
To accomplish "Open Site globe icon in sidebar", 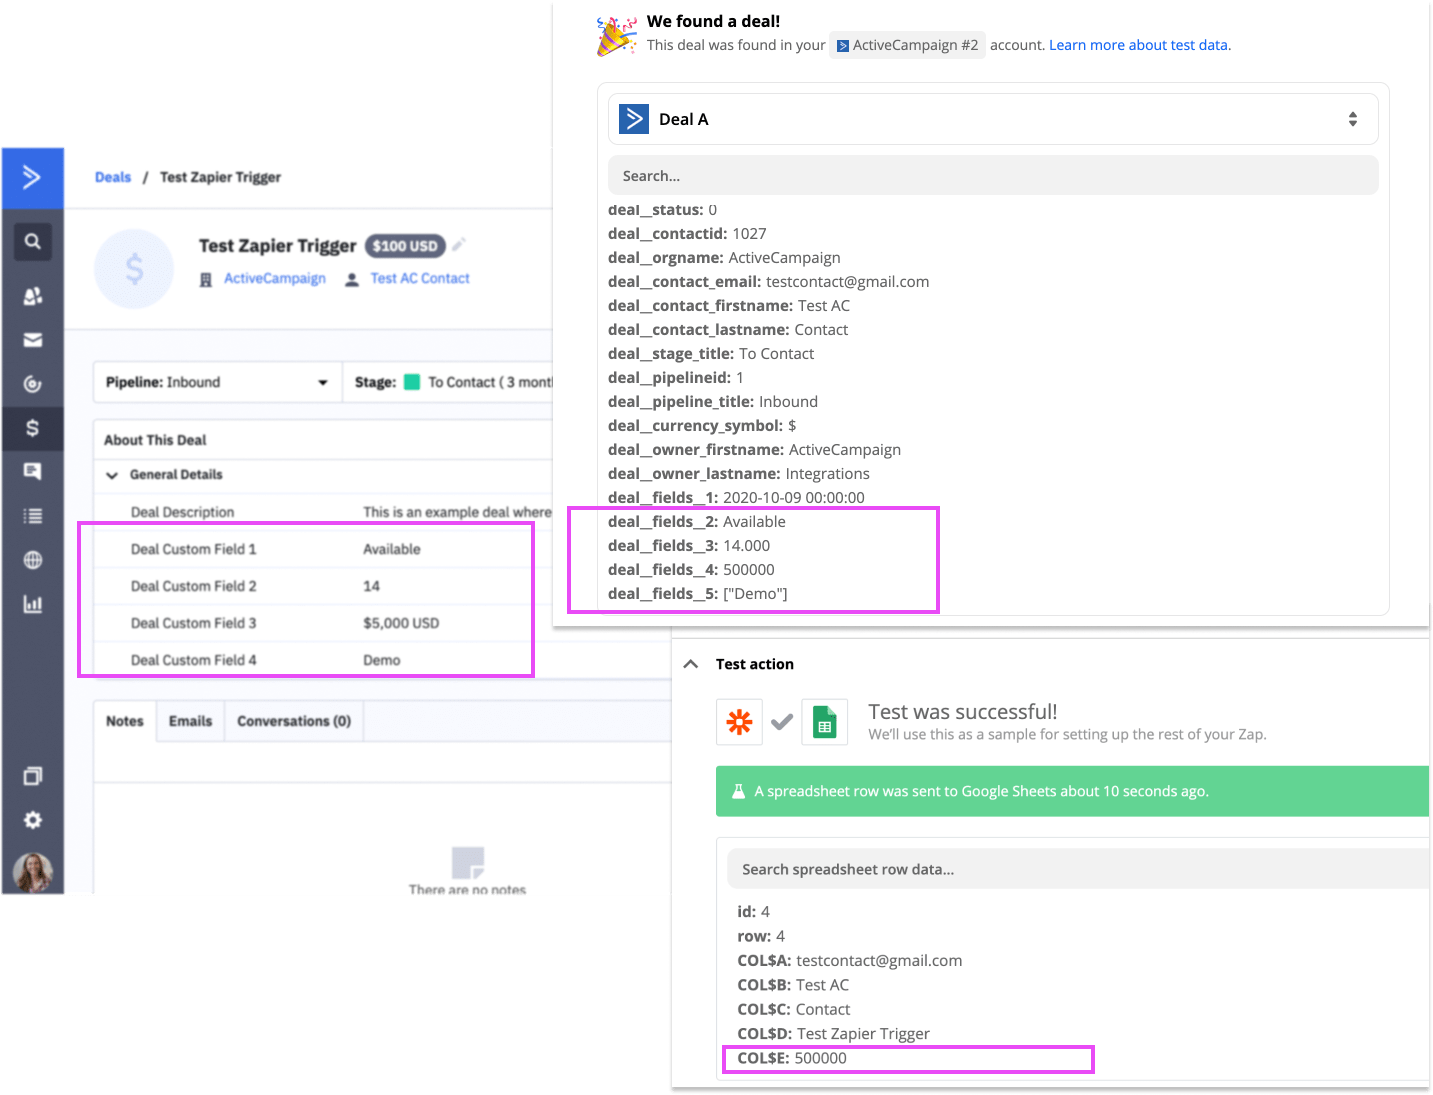I will [x=33, y=560].
